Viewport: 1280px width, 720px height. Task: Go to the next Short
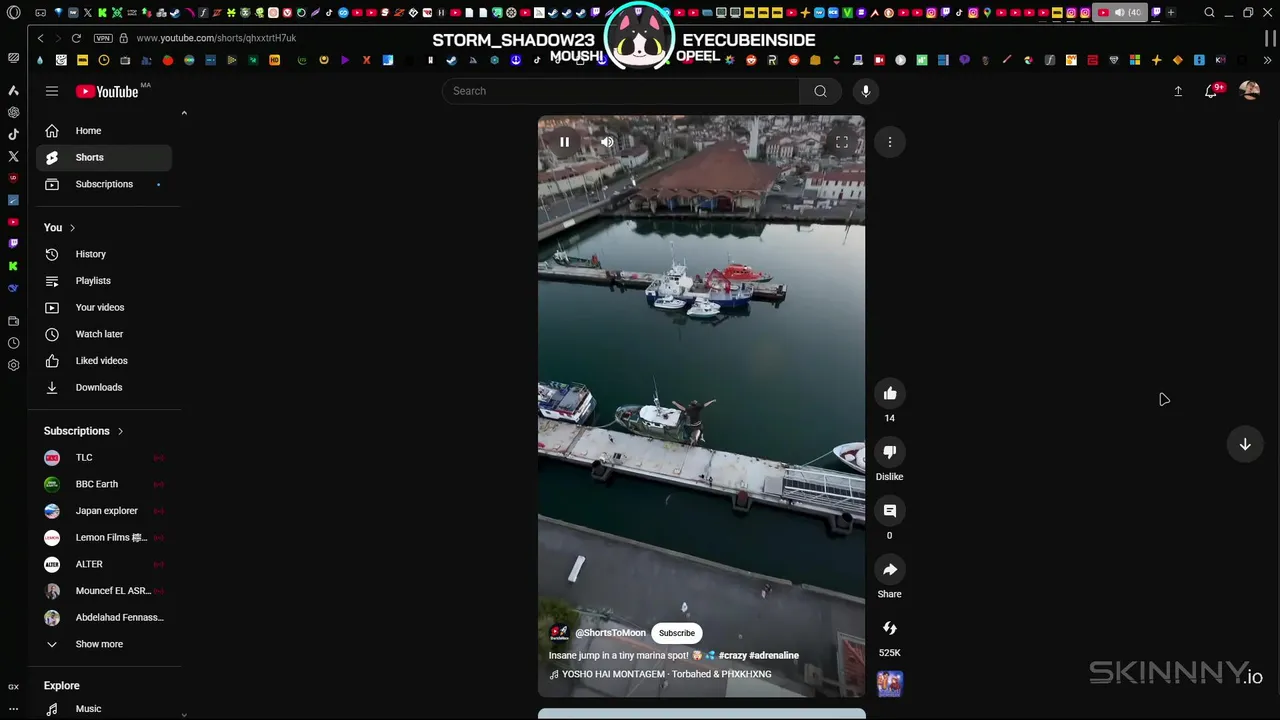[x=1245, y=444]
